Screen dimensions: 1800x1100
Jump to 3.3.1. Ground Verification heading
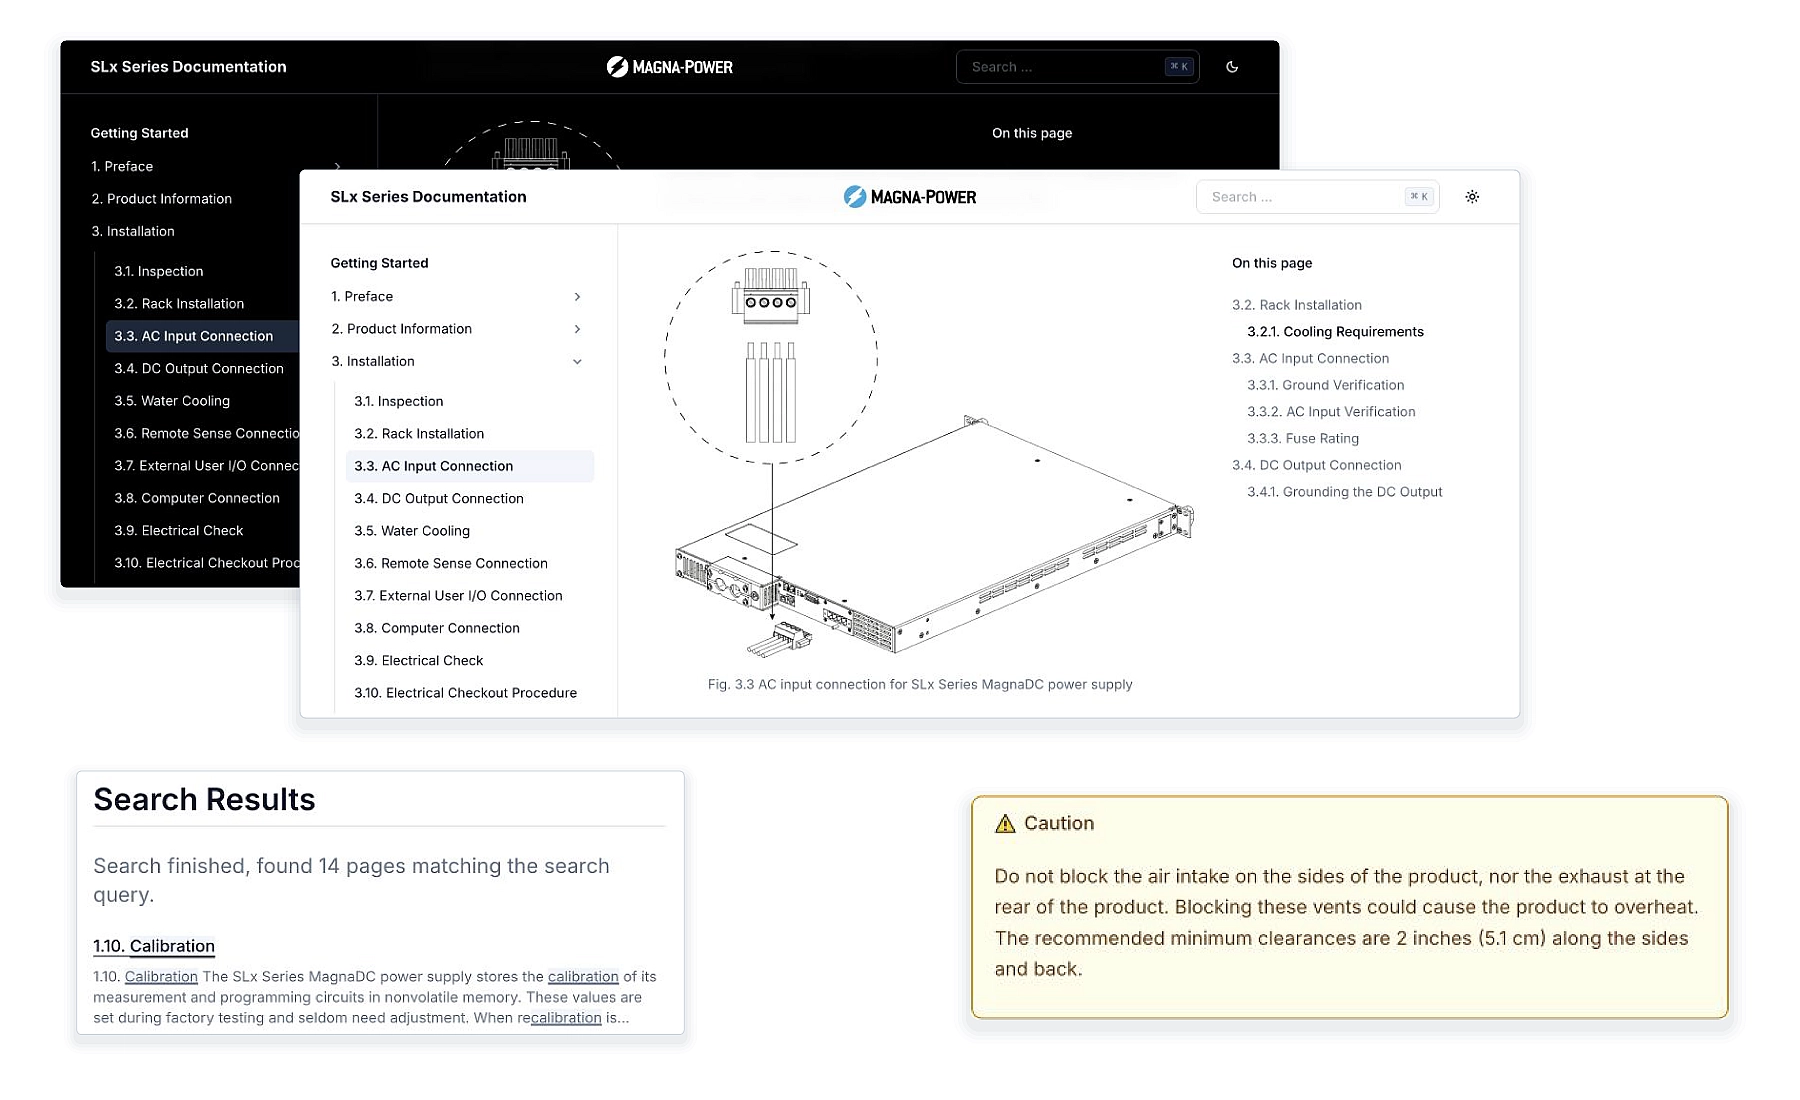[1325, 385]
